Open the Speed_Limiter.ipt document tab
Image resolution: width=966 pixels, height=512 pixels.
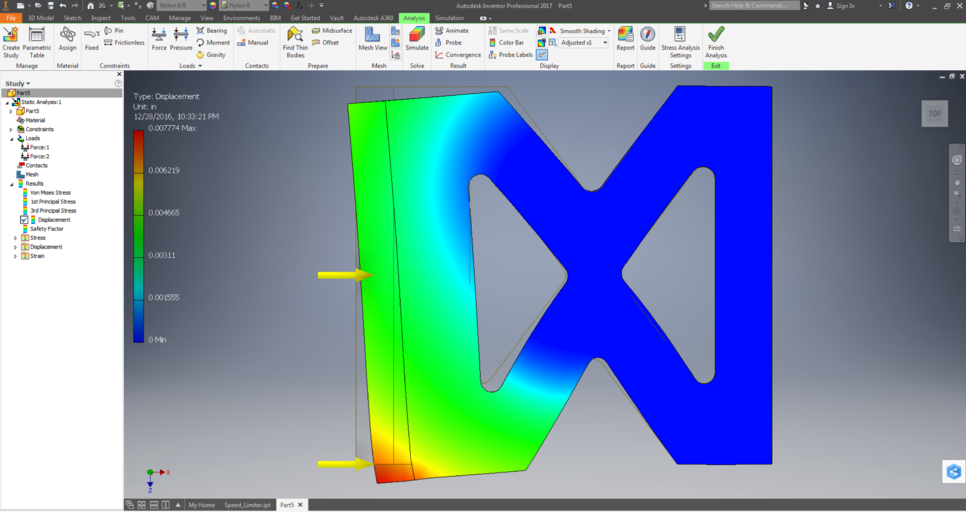click(x=246, y=505)
